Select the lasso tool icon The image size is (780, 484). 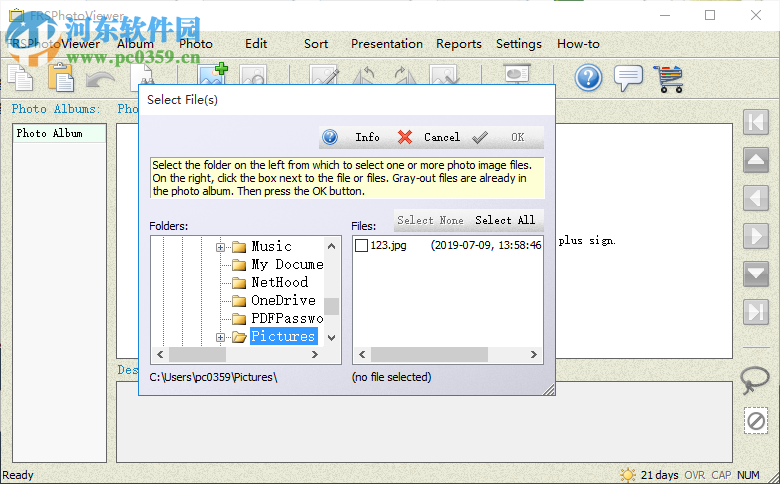pos(755,380)
